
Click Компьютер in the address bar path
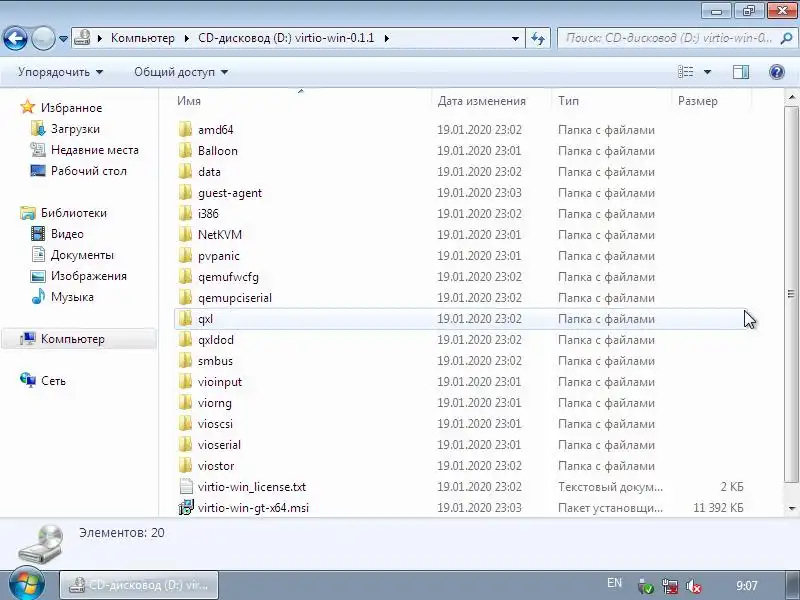(142, 38)
